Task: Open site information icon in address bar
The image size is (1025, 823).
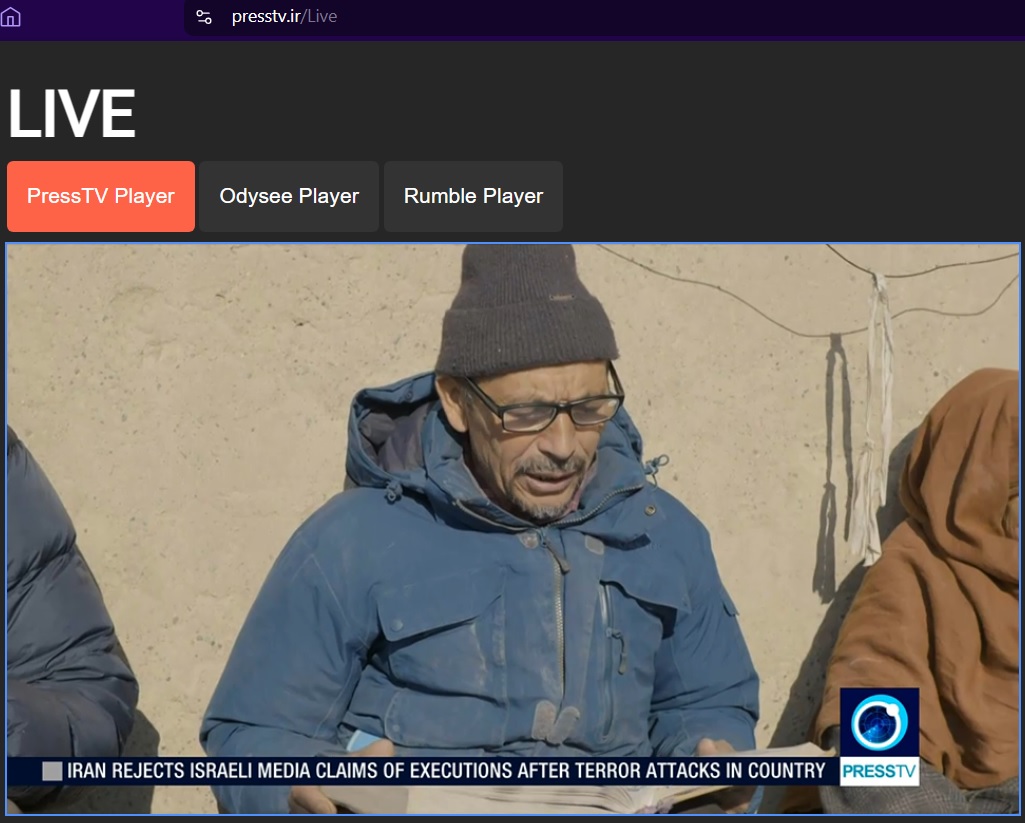Action: [204, 17]
